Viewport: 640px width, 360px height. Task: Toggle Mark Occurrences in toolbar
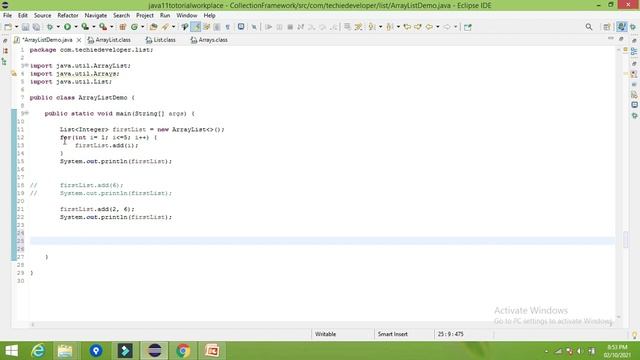click(196, 27)
